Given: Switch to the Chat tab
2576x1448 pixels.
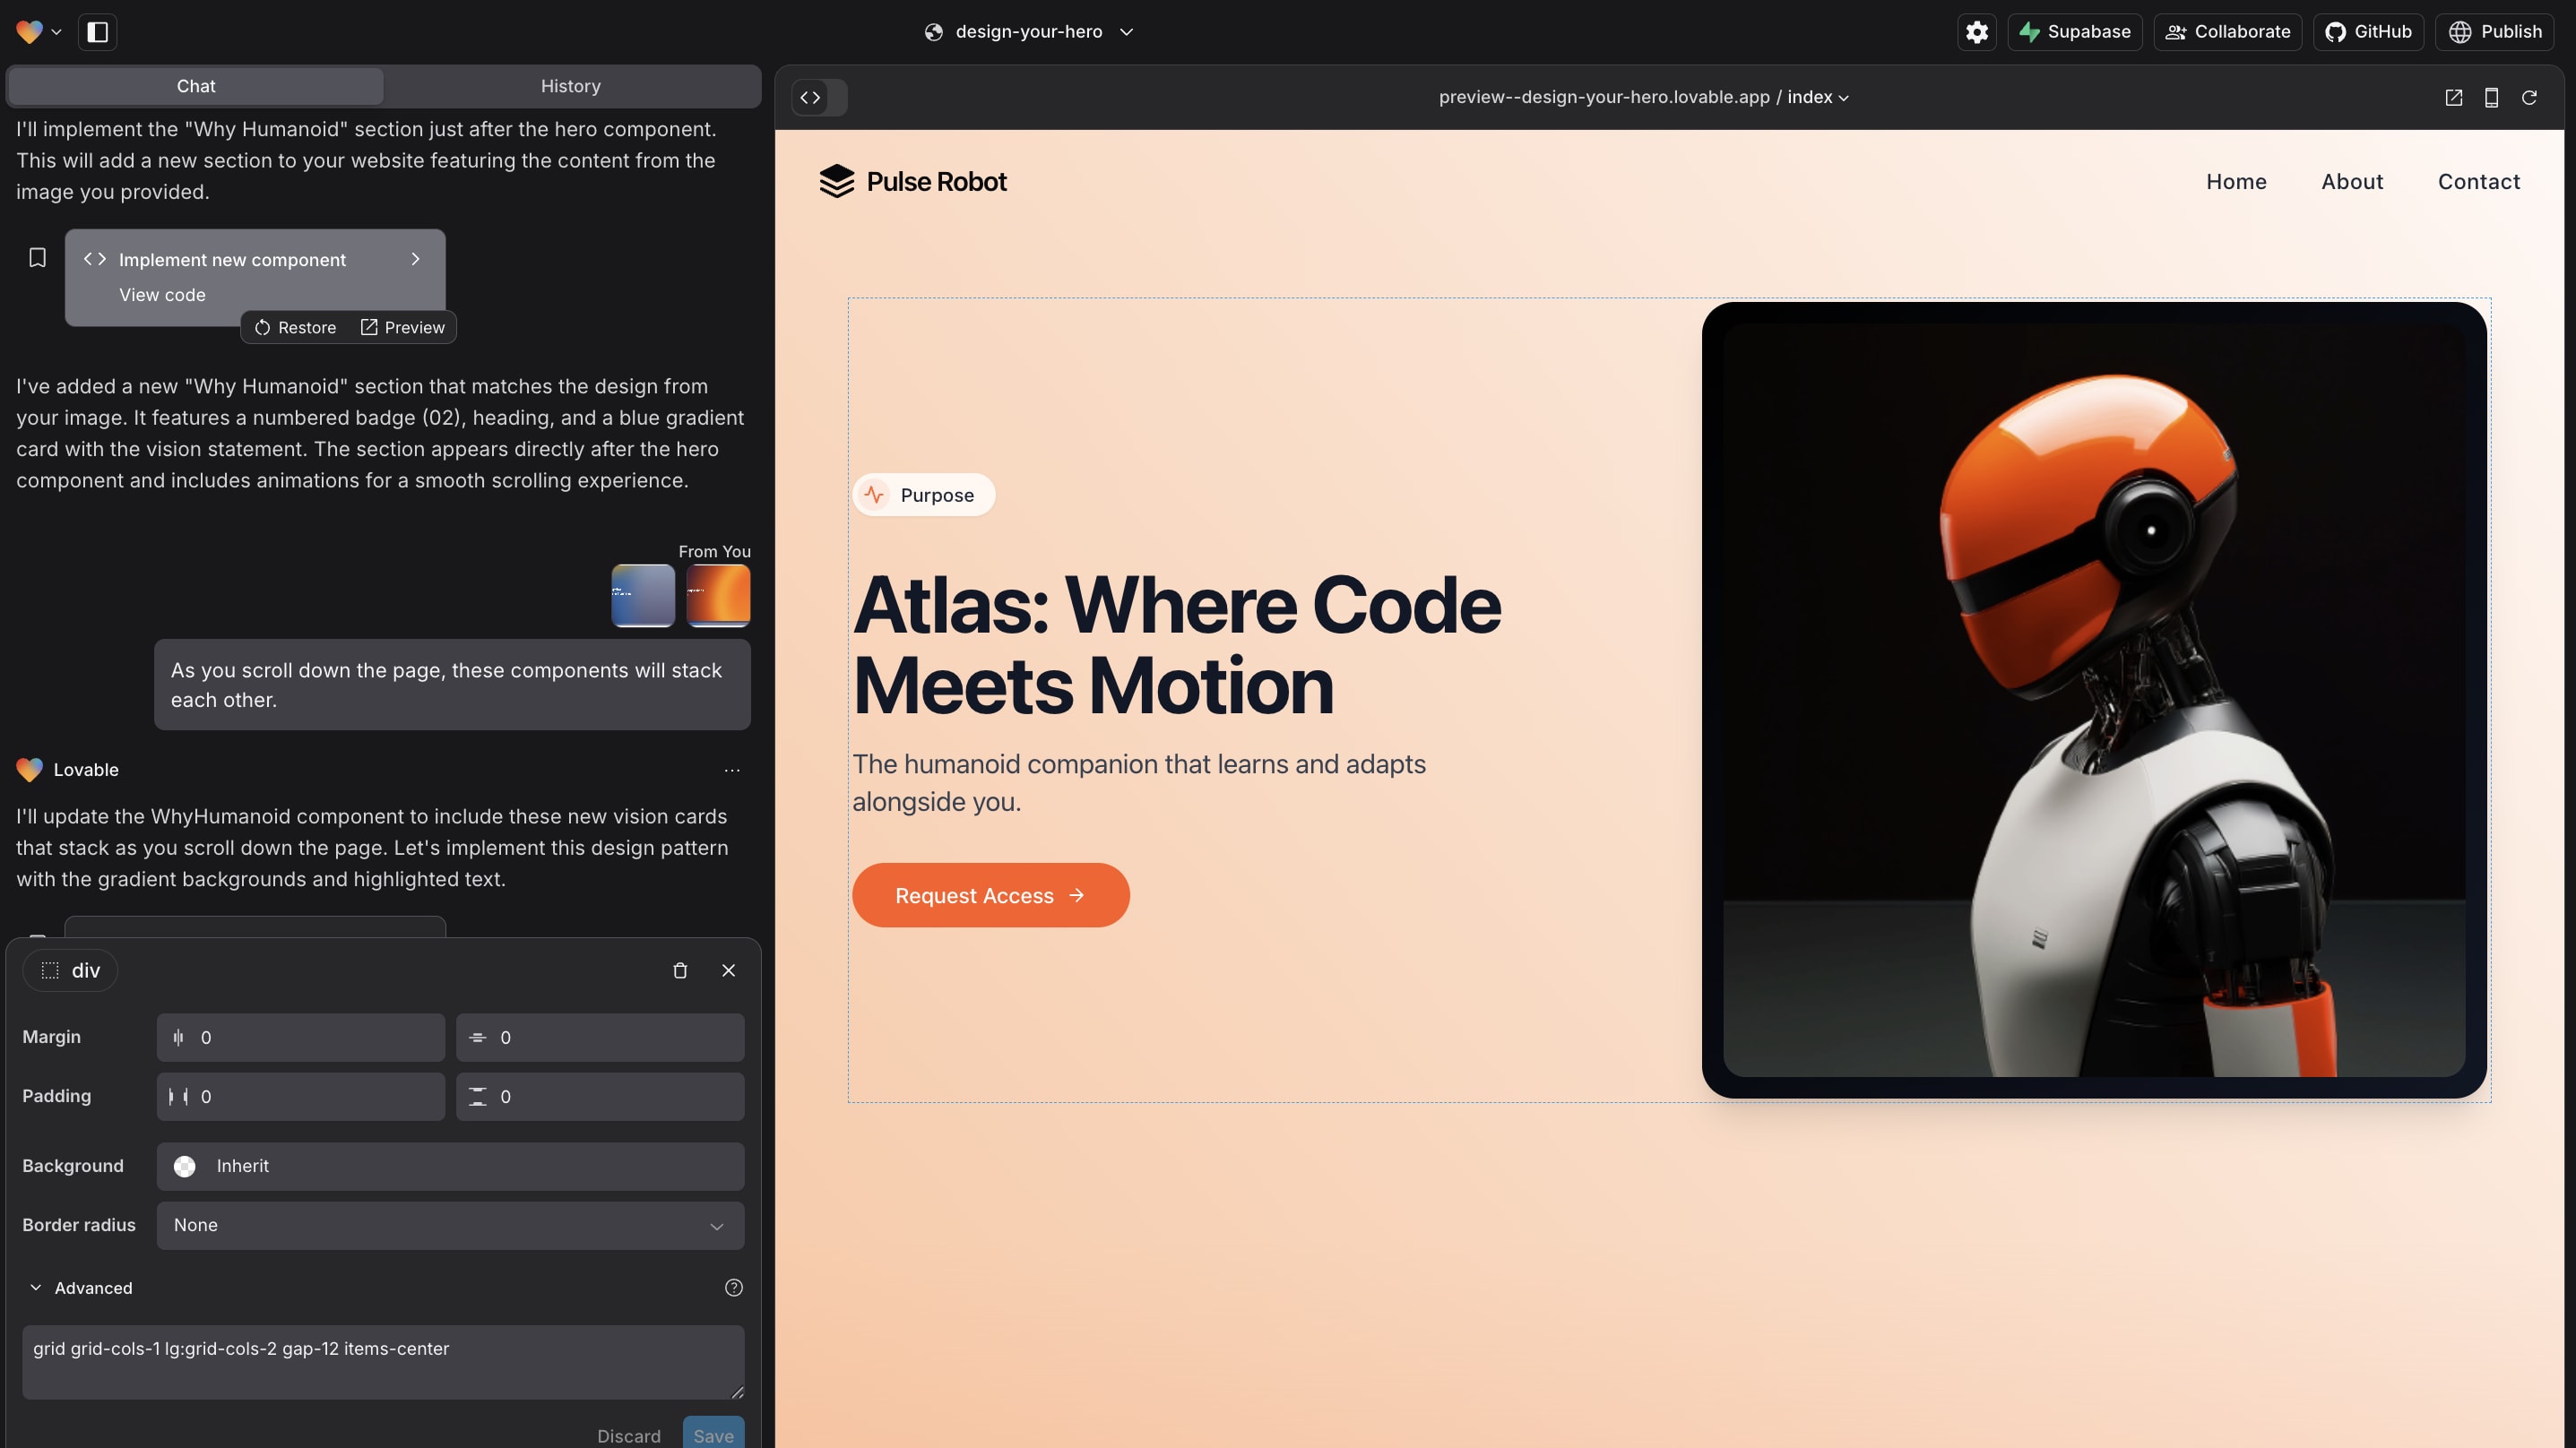Looking at the screenshot, I should pyautogui.click(x=196, y=86).
